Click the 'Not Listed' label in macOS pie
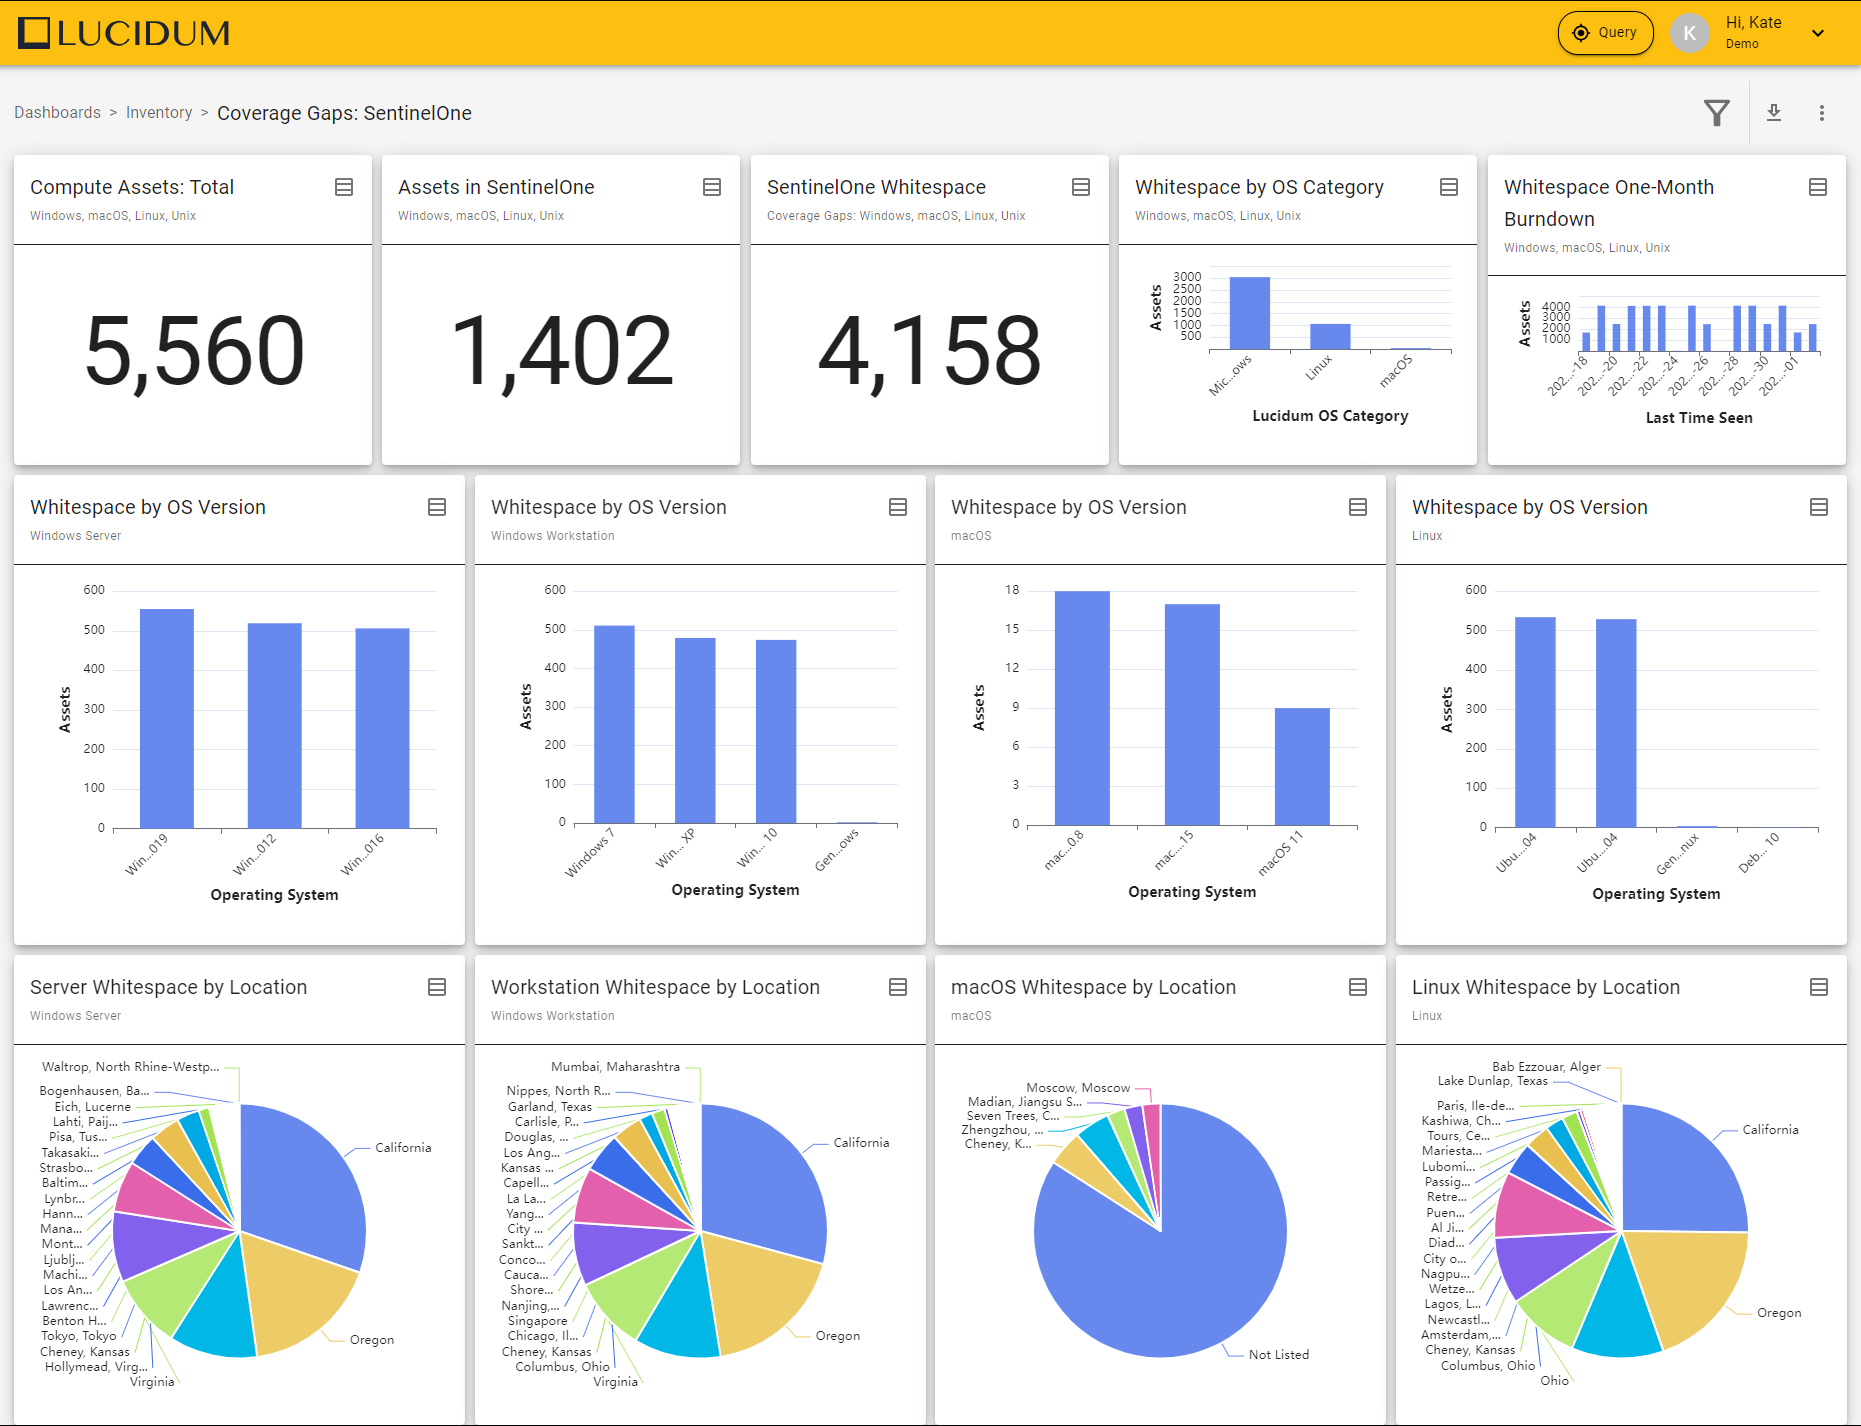Screen dimensions: 1861x1426 coord(1278,1355)
